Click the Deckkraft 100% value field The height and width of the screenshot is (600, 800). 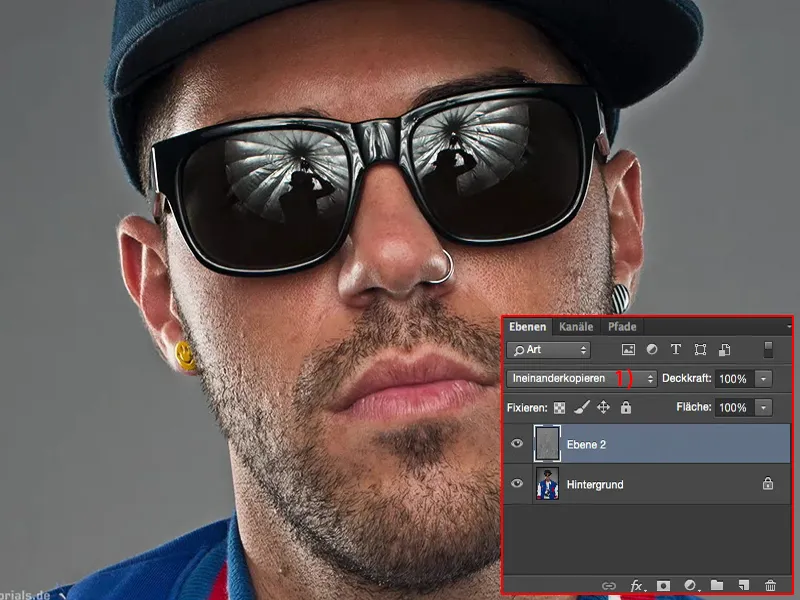coord(735,379)
